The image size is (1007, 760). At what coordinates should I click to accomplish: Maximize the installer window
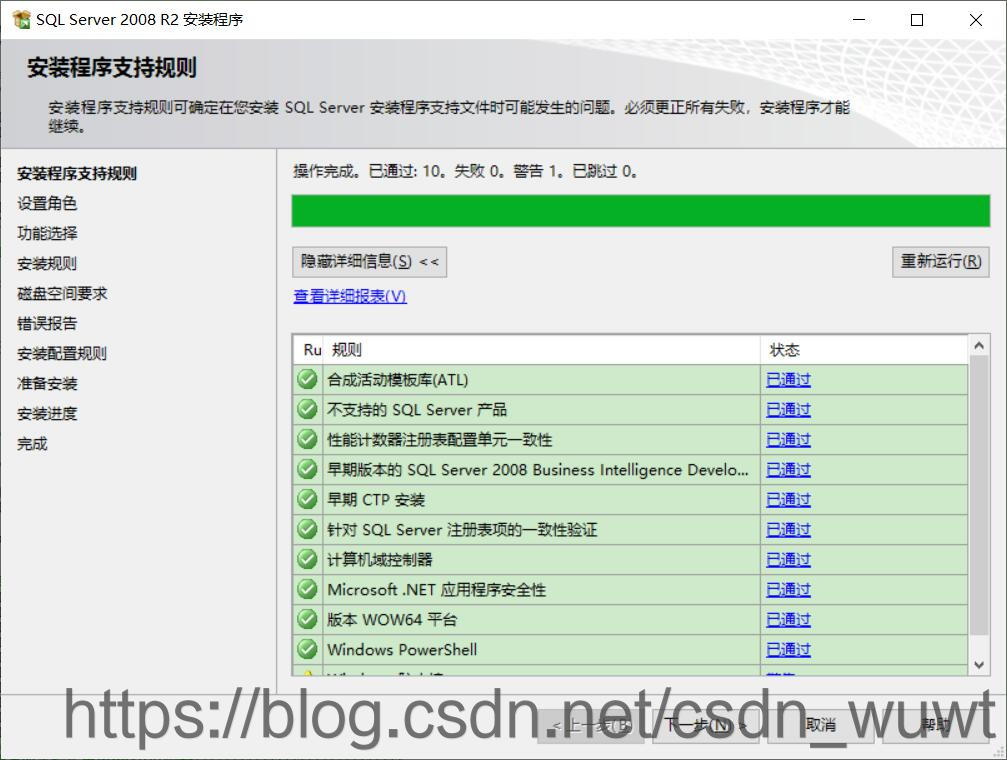[x=917, y=20]
